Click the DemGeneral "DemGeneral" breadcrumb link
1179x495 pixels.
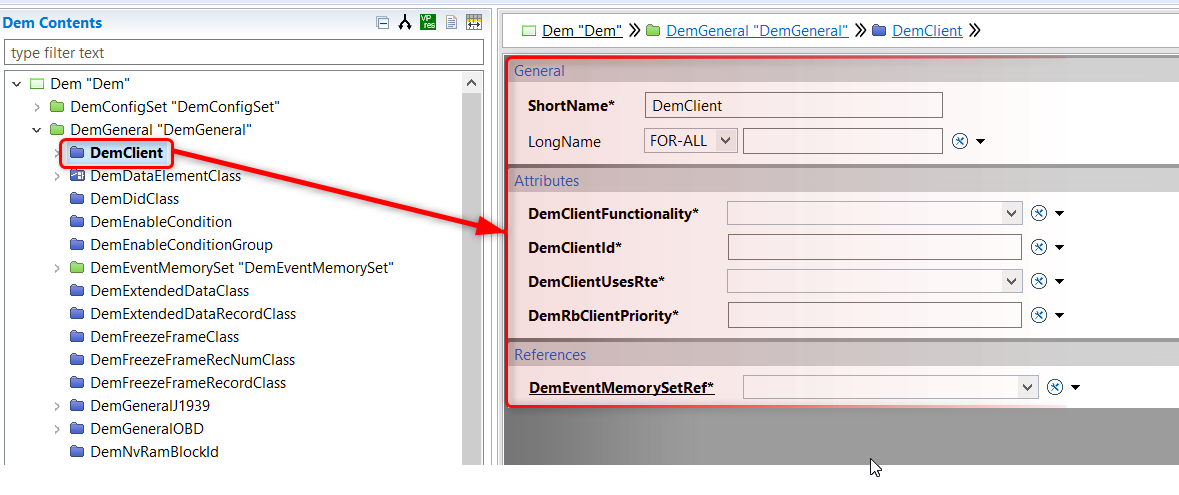click(757, 31)
